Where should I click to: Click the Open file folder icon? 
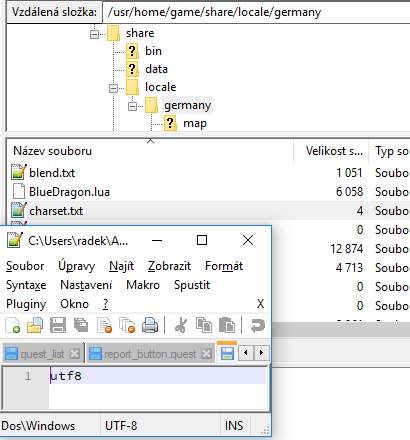[x=35, y=325]
